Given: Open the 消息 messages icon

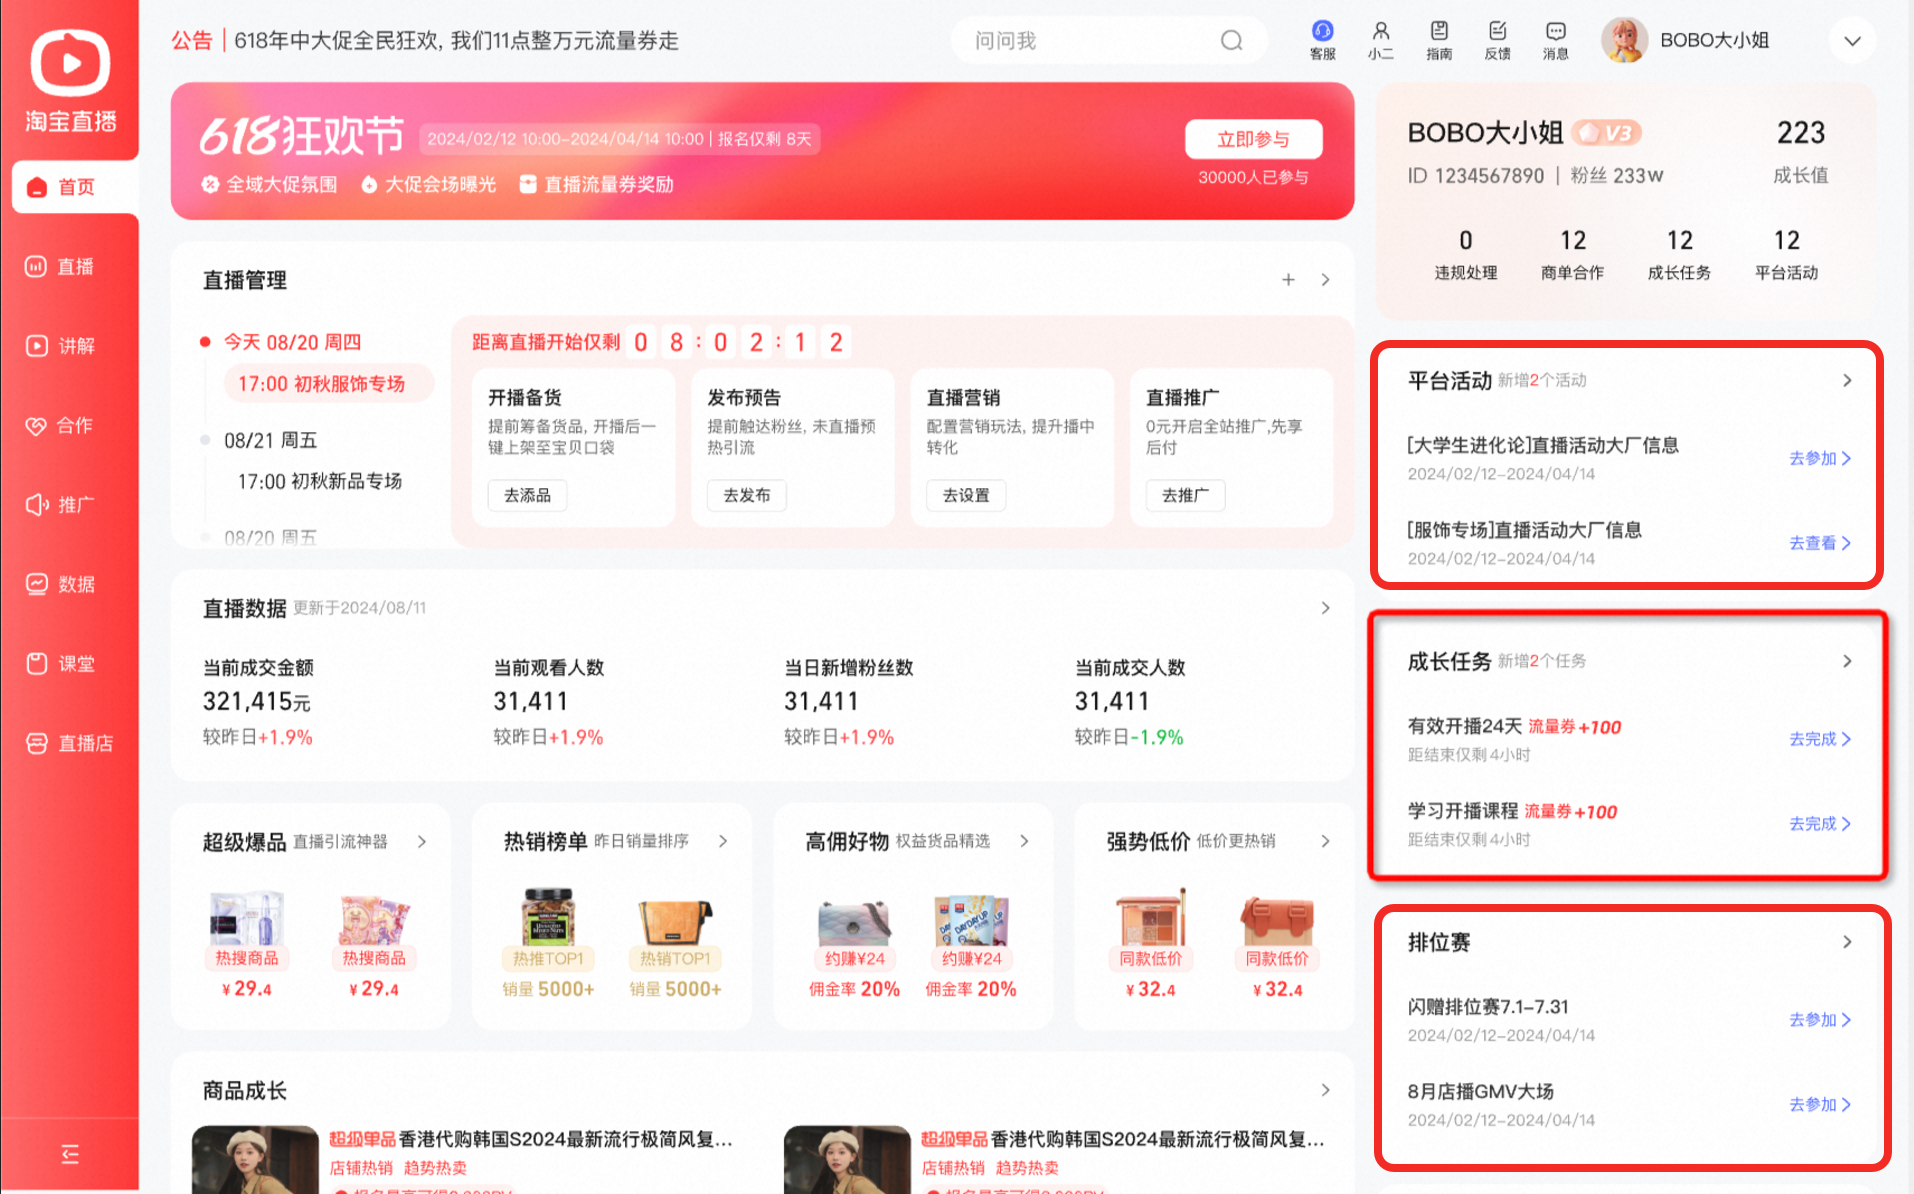Looking at the screenshot, I should (x=1555, y=40).
